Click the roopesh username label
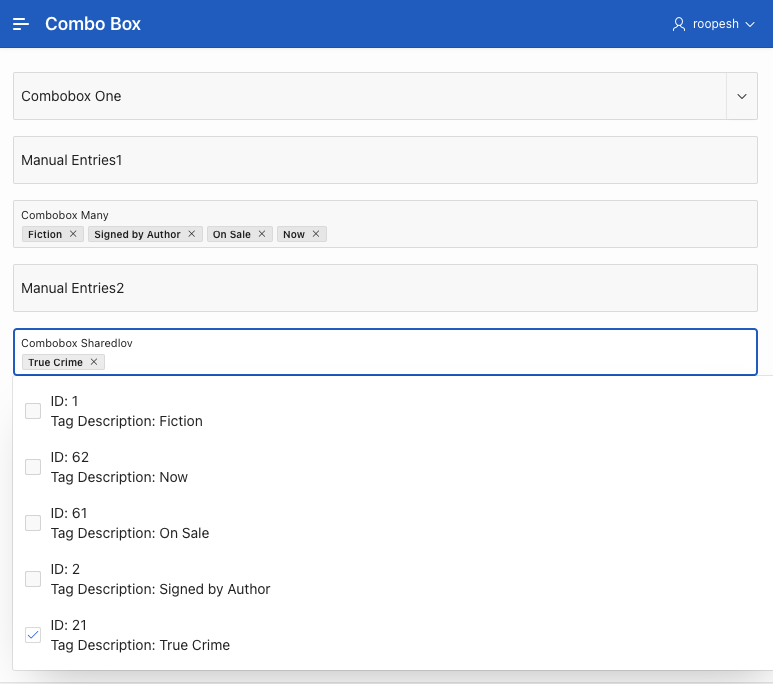The width and height of the screenshot is (773, 684). [x=716, y=24]
